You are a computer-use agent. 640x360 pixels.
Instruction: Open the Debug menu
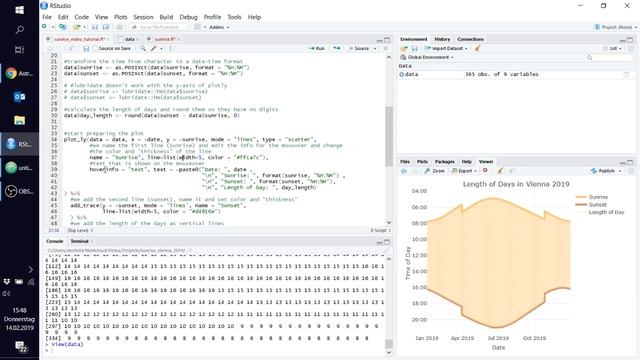coord(188,17)
